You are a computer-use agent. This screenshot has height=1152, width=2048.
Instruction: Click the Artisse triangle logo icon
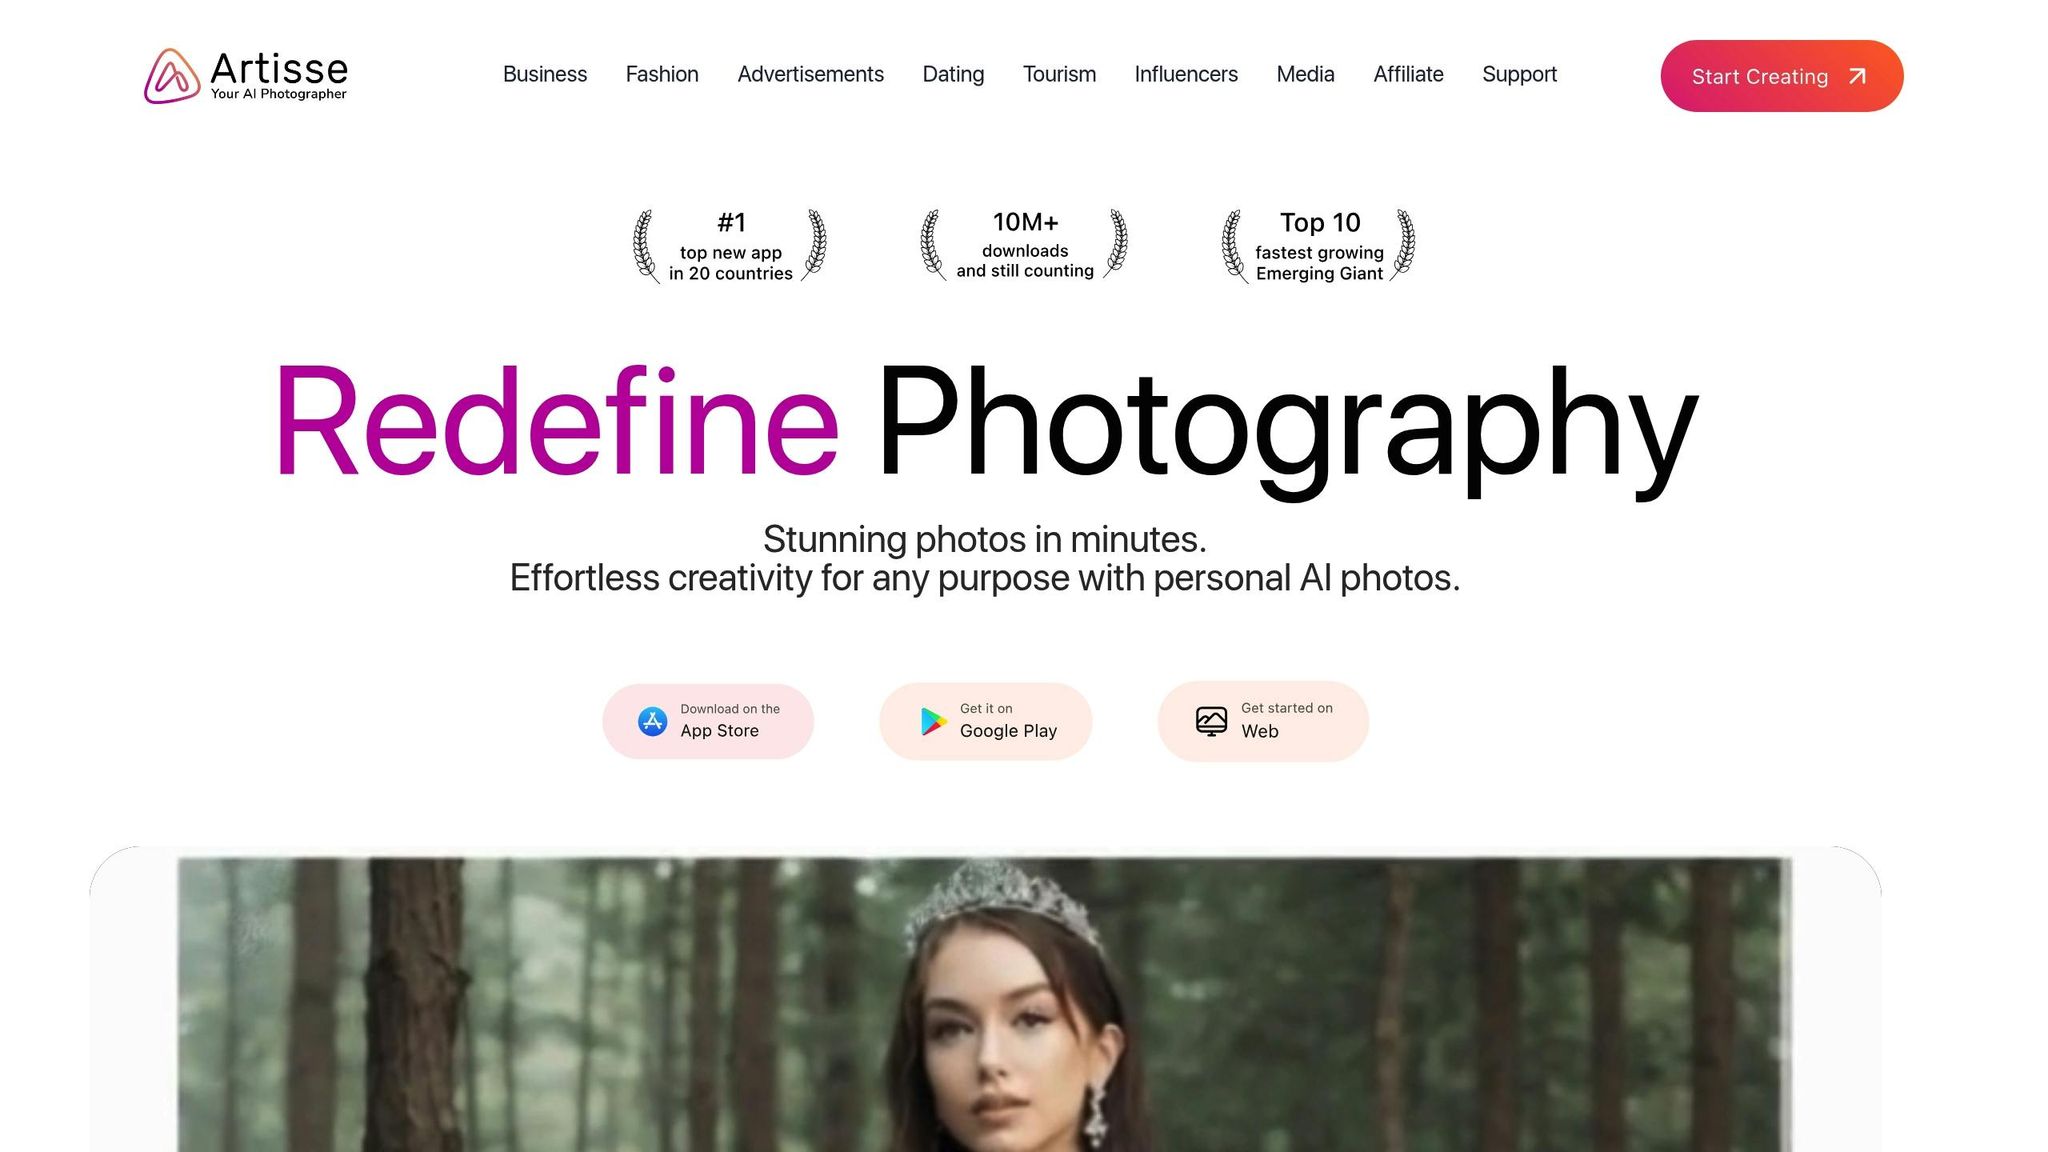tap(172, 76)
